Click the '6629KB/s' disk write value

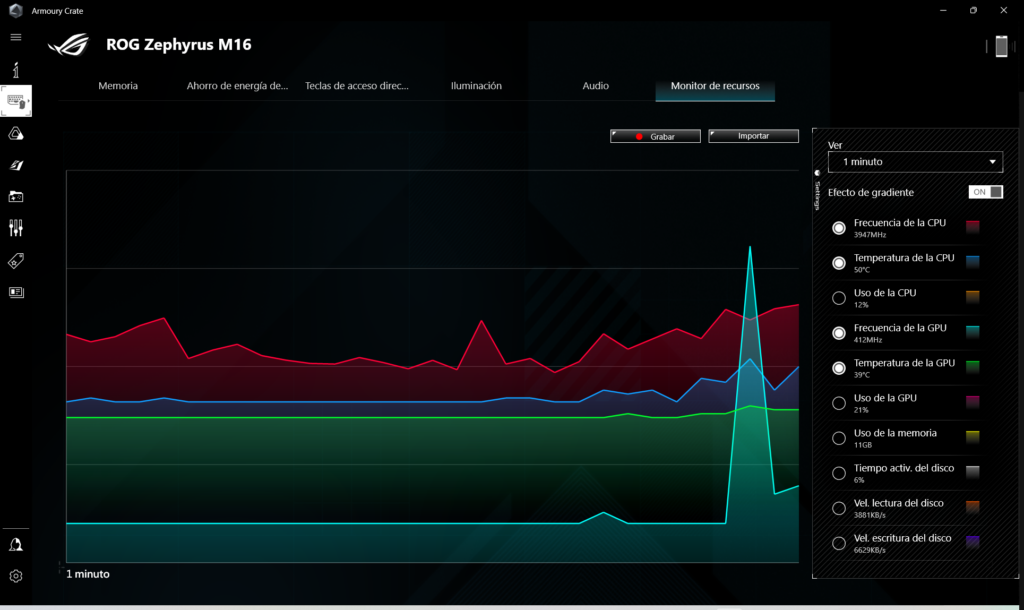pos(870,551)
